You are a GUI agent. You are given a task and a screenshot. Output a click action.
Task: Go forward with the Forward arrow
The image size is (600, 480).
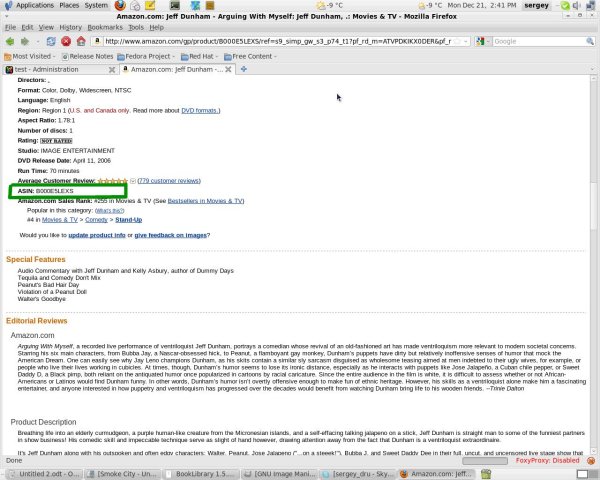[25, 41]
